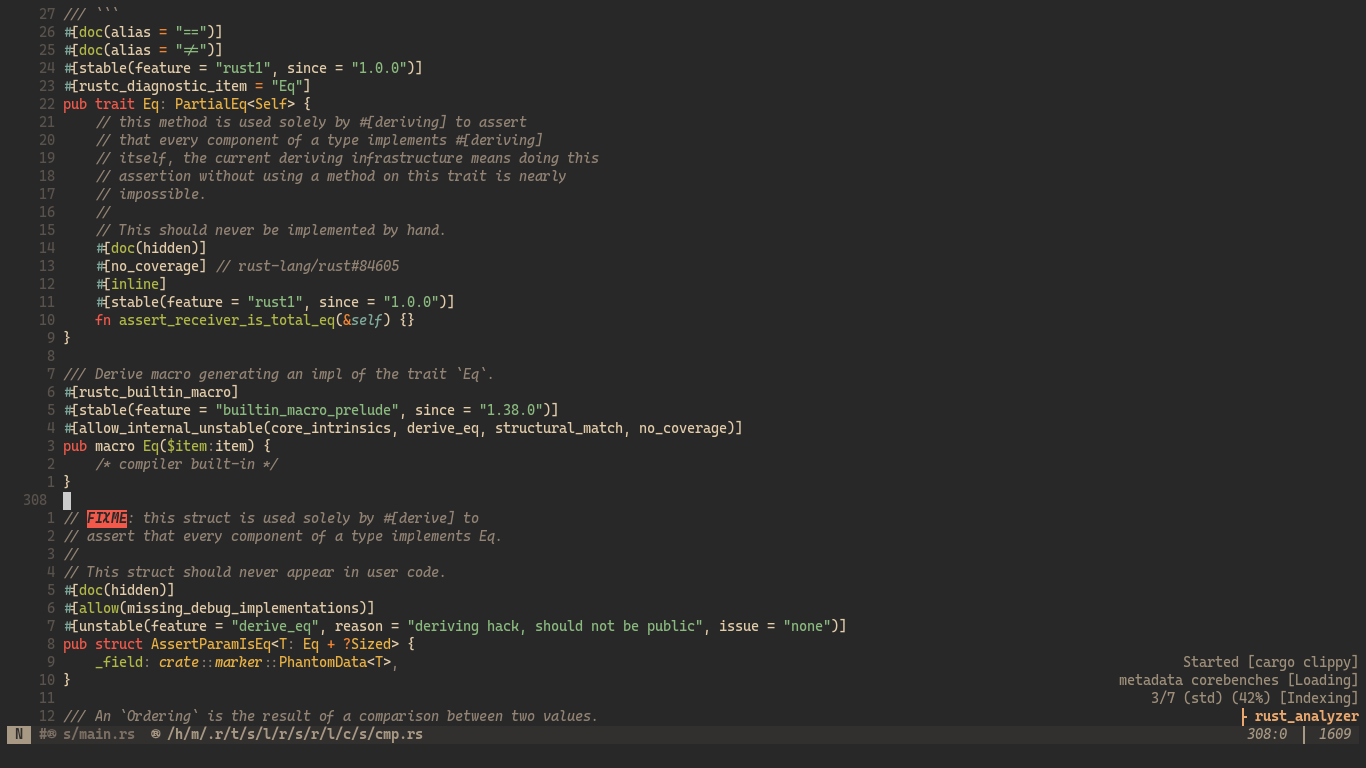Click the assert_receiver_is_total_eq function name
The height and width of the screenshot is (768, 1366).
pos(227,320)
